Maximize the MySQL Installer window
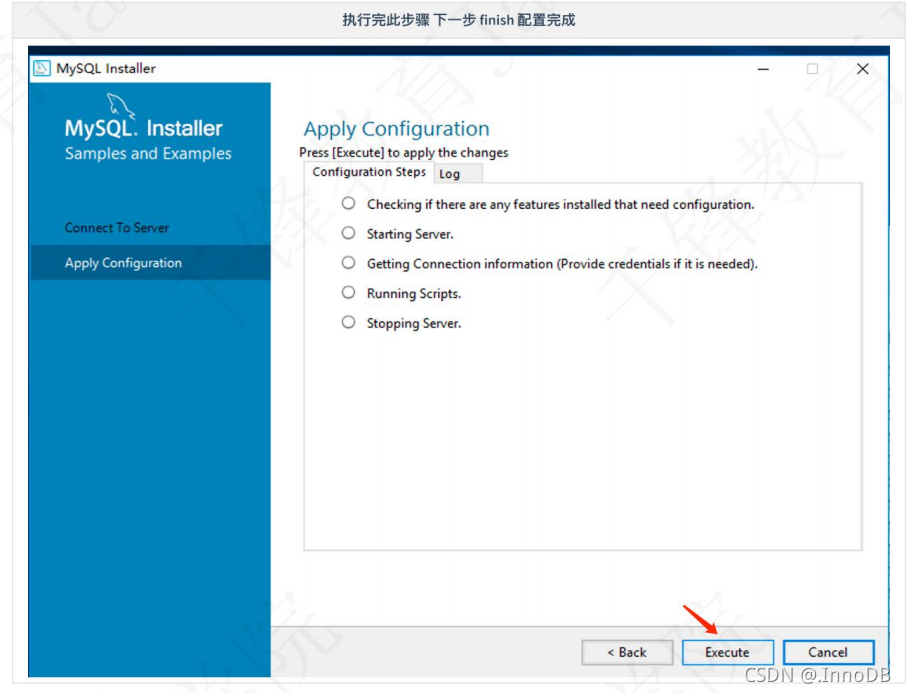 [812, 69]
